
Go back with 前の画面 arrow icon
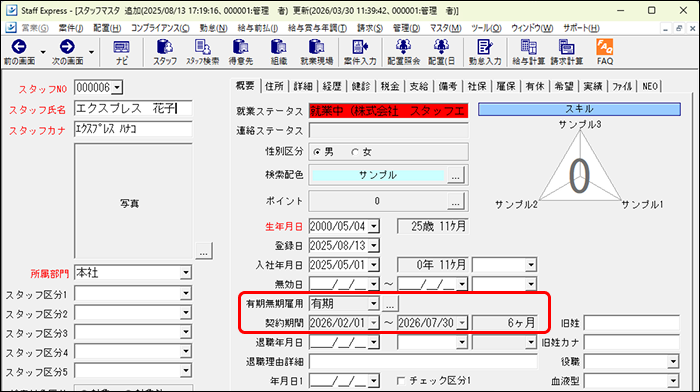point(19,47)
